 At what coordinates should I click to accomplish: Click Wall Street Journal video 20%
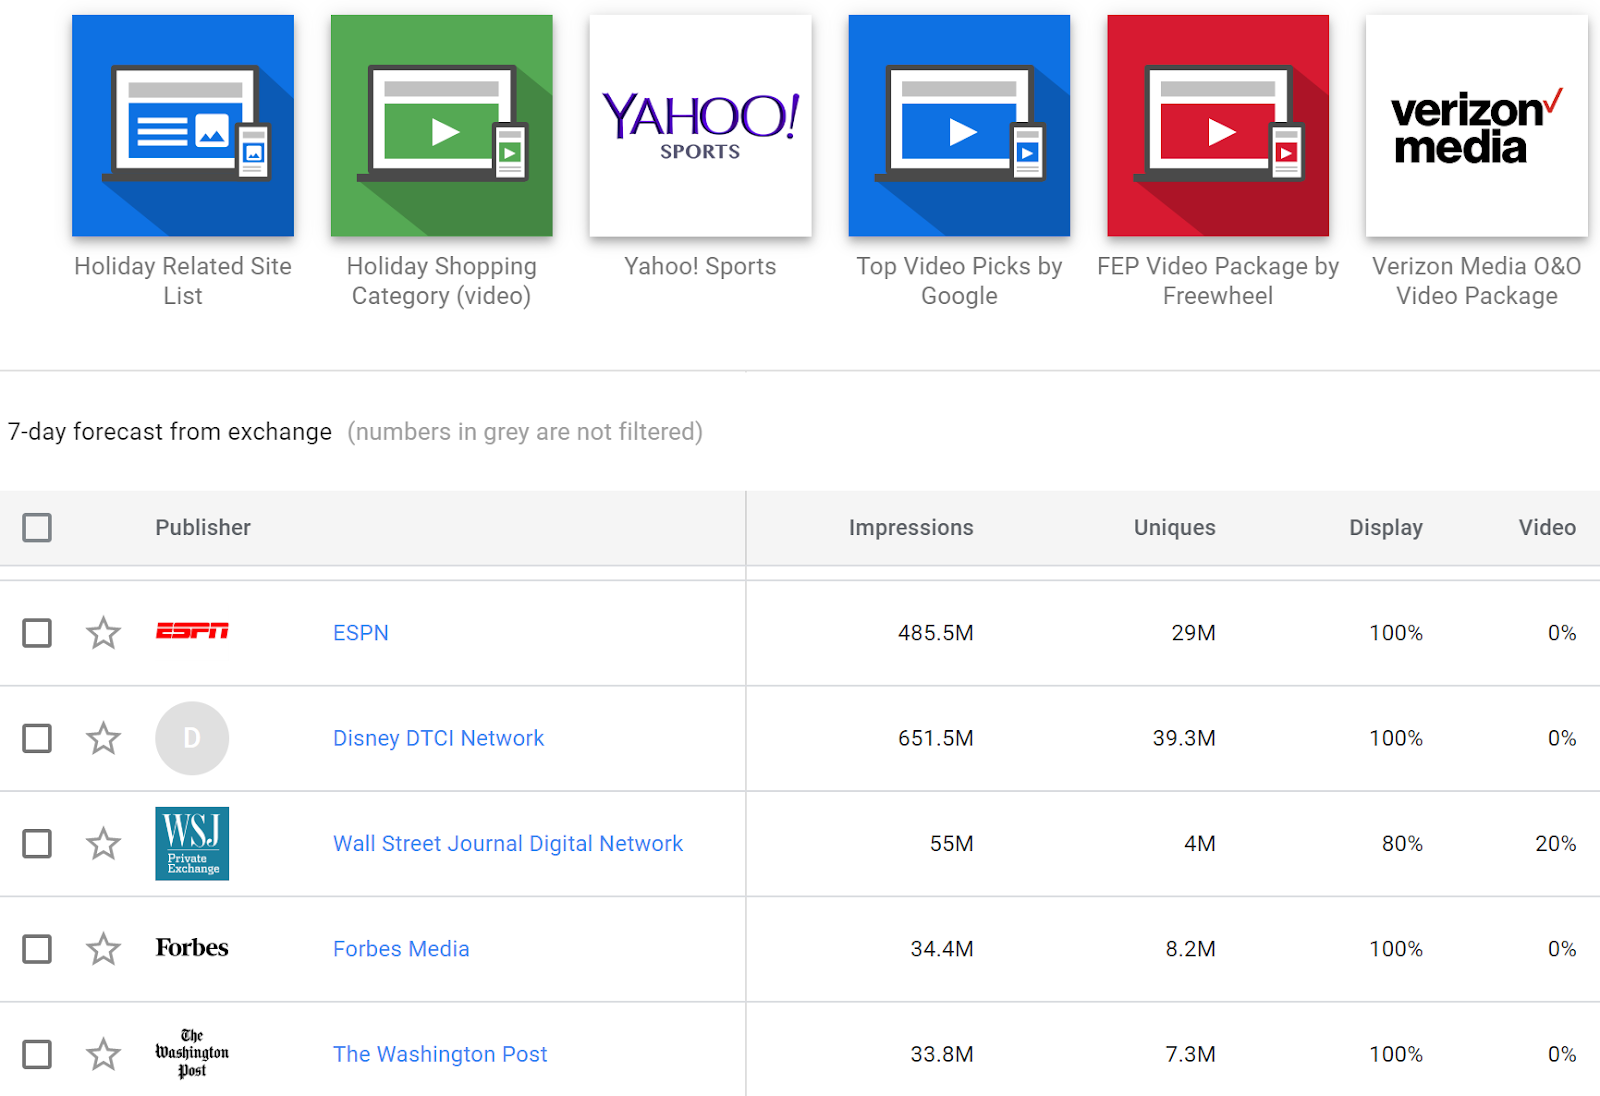pos(1556,843)
